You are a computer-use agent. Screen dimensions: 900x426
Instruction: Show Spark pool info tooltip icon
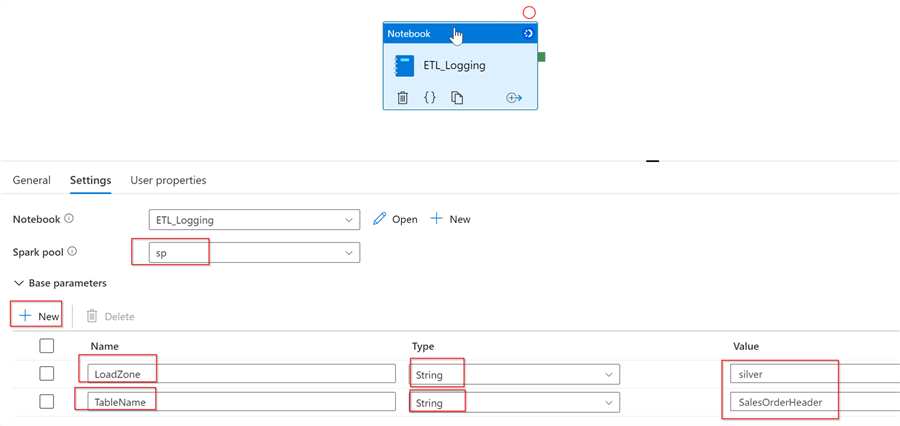[x=72, y=251]
